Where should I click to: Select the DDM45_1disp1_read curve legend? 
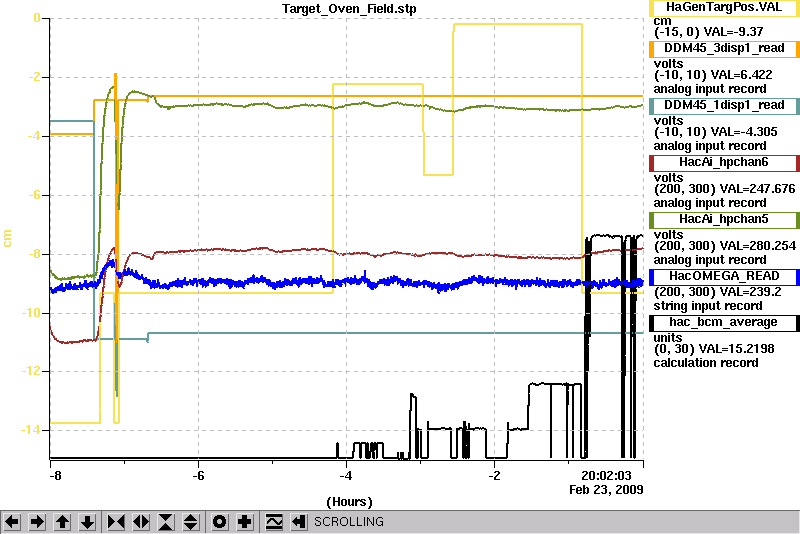[x=724, y=106]
